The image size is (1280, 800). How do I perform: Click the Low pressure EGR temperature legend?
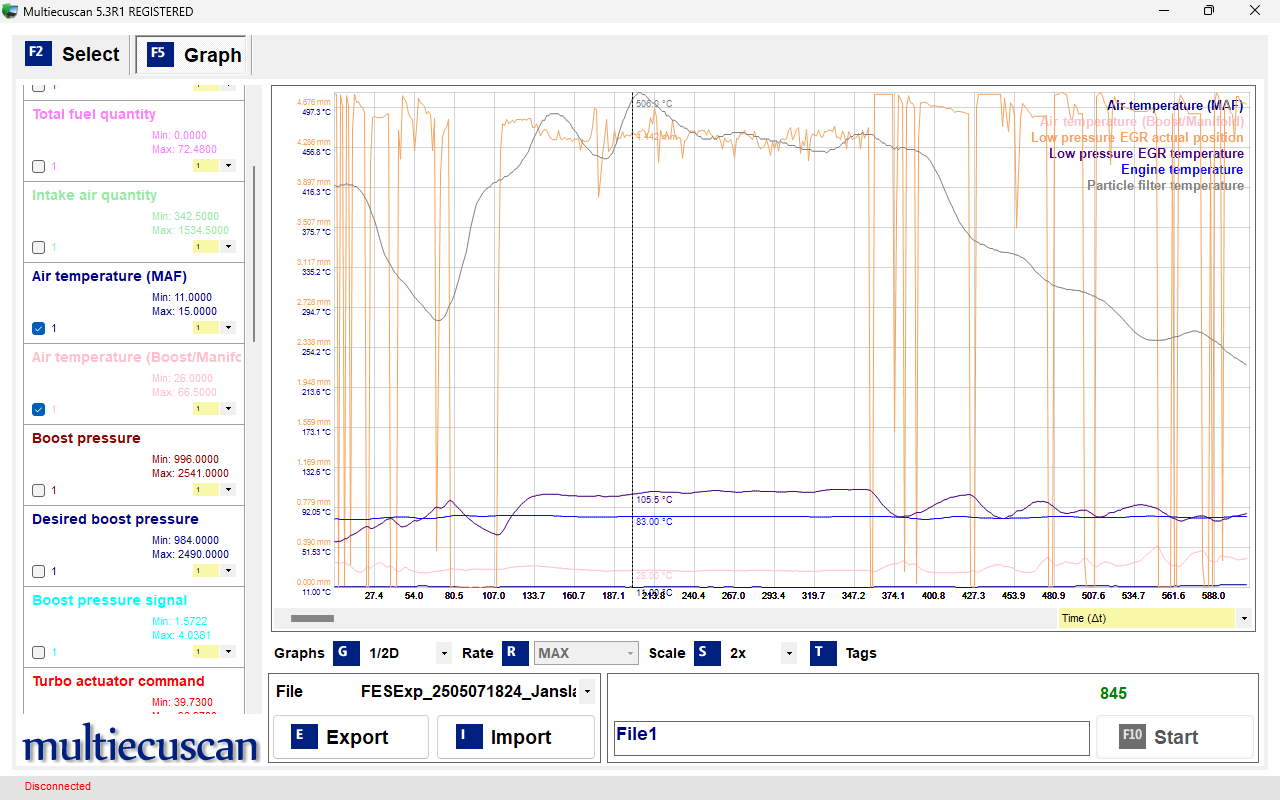click(1146, 153)
